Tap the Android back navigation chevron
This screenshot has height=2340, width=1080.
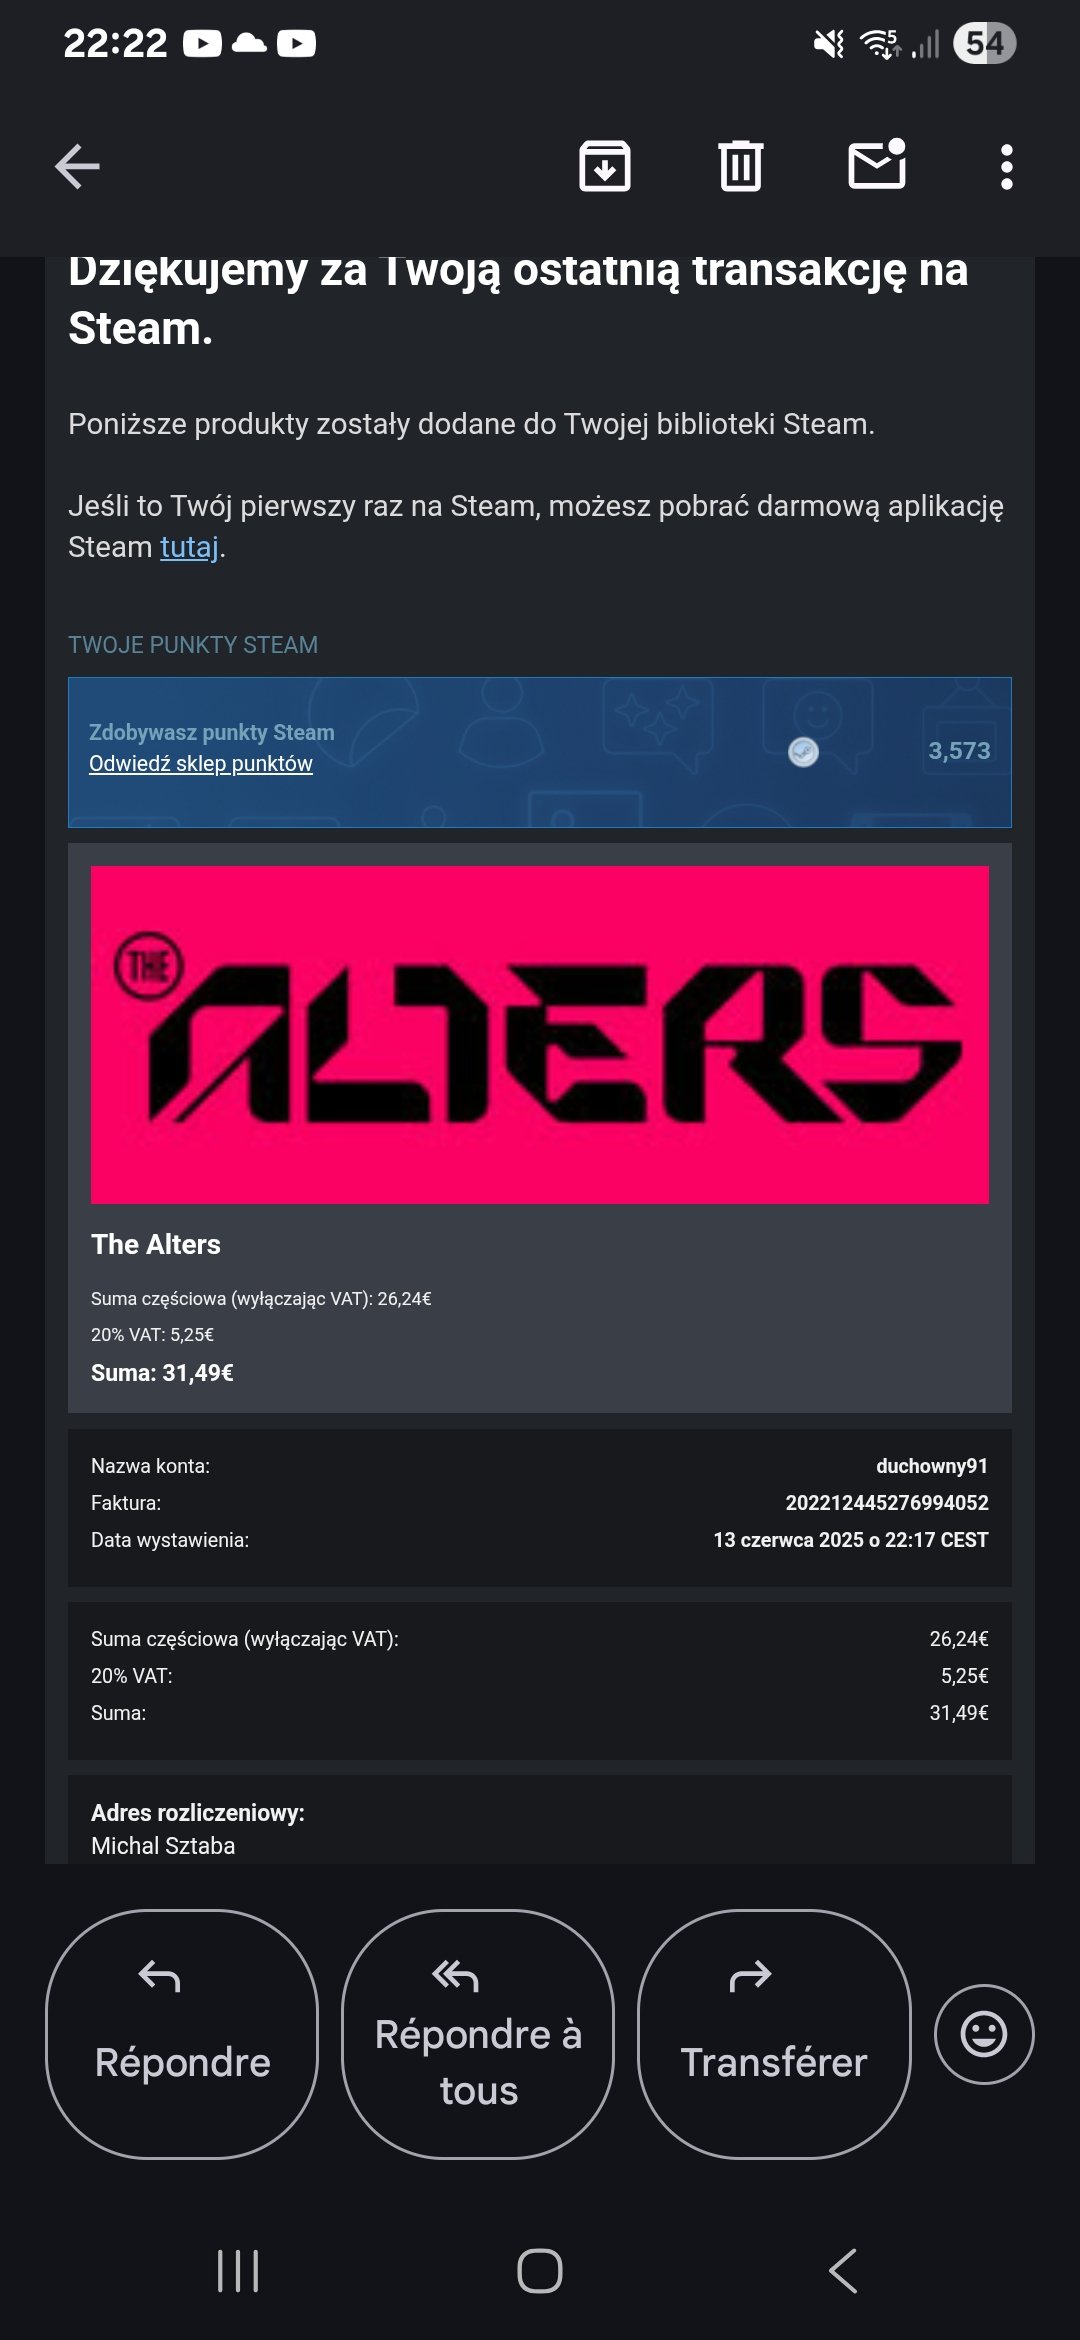[x=843, y=2271]
